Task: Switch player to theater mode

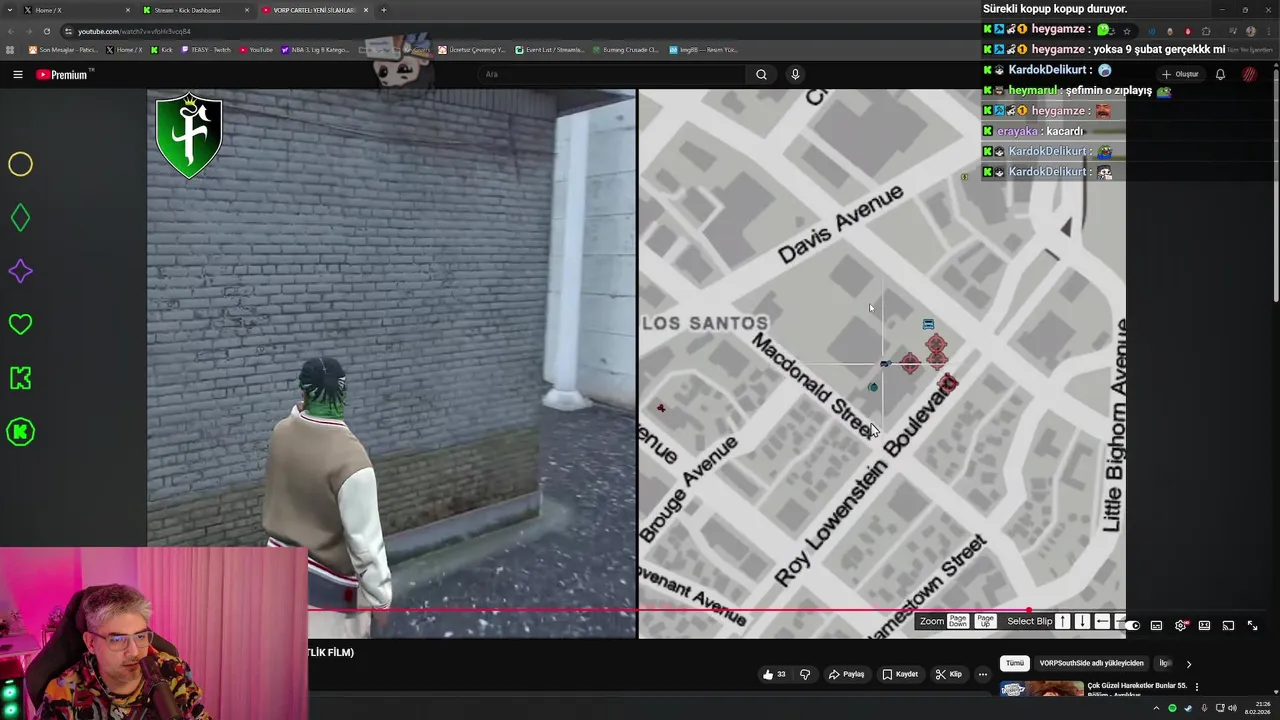Action: point(1204,626)
